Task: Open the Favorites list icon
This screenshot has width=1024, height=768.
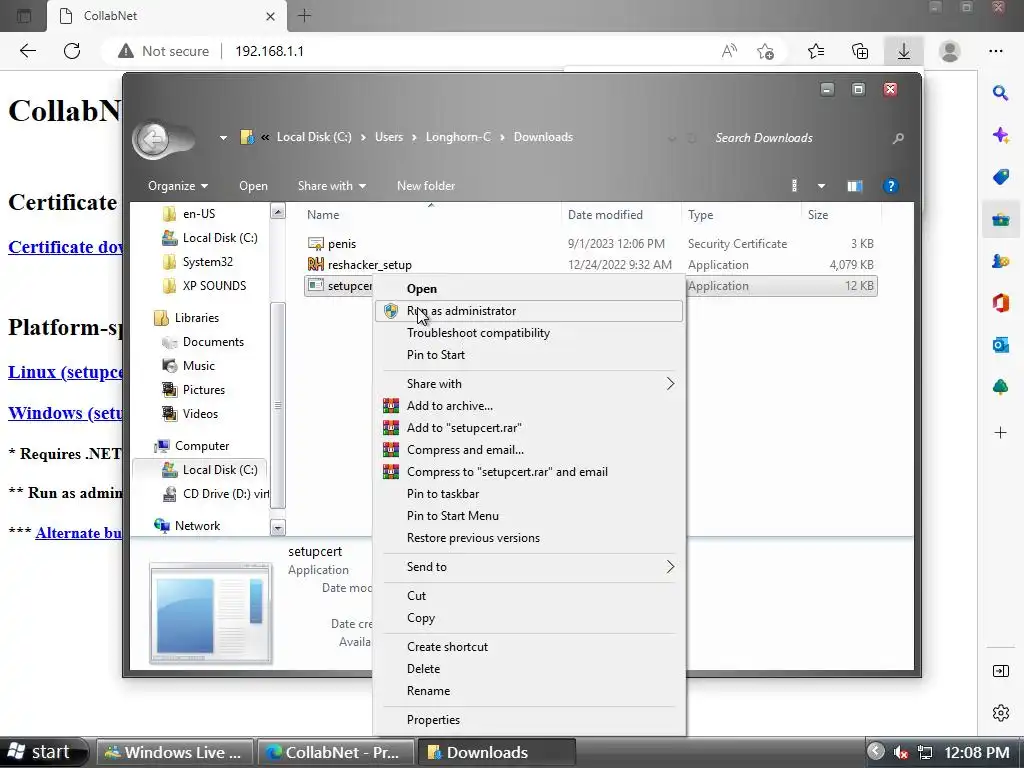Action: [816, 51]
